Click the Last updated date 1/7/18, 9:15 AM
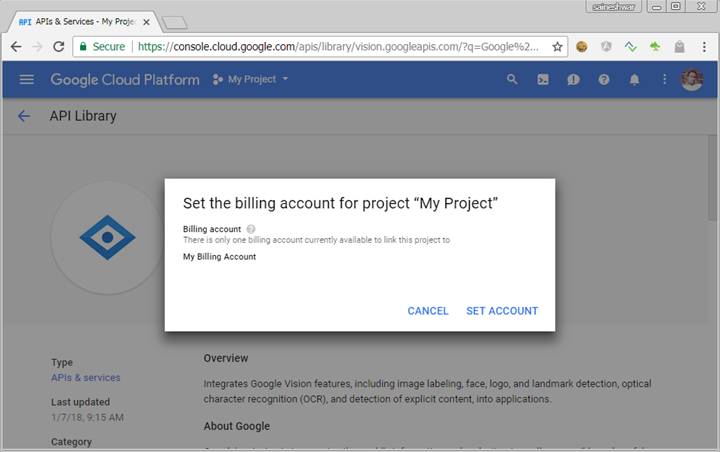The height and width of the screenshot is (452, 720). (x=87, y=418)
